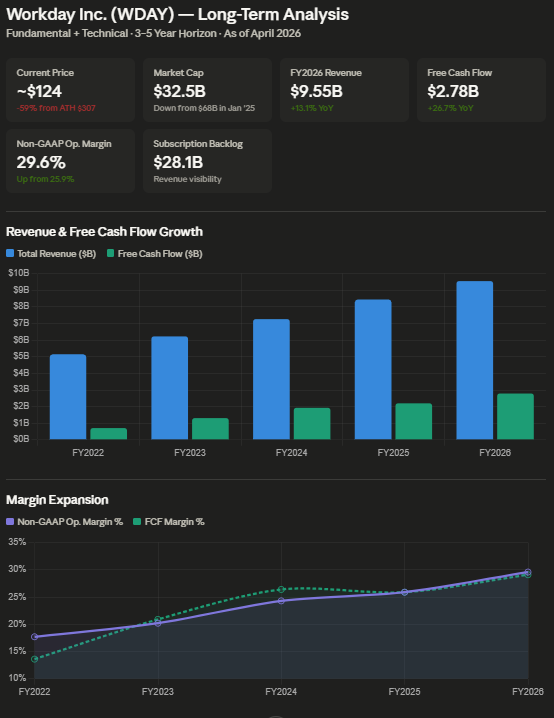Click the 35% axis label on margin chart
This screenshot has width=554, height=718.
(17, 542)
